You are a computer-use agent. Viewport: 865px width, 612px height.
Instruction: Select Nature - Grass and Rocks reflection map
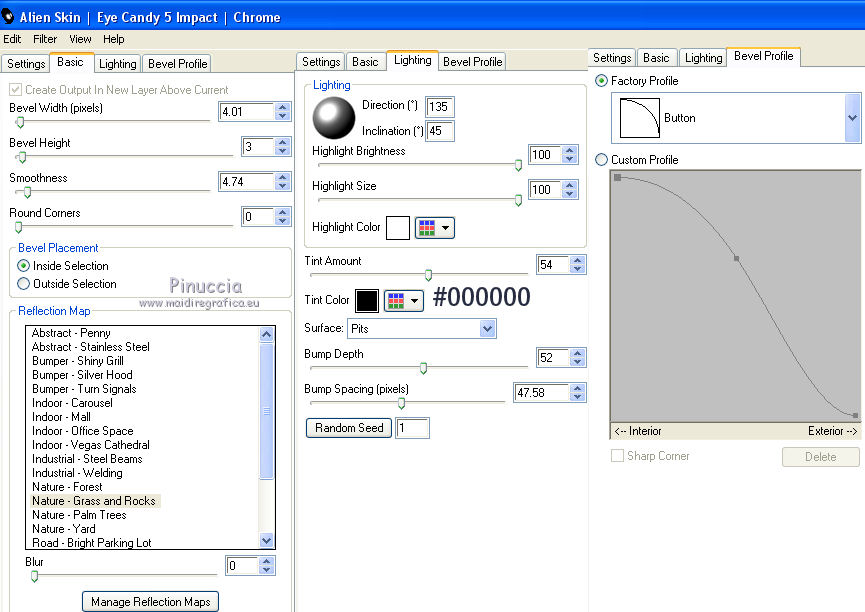tap(94, 501)
